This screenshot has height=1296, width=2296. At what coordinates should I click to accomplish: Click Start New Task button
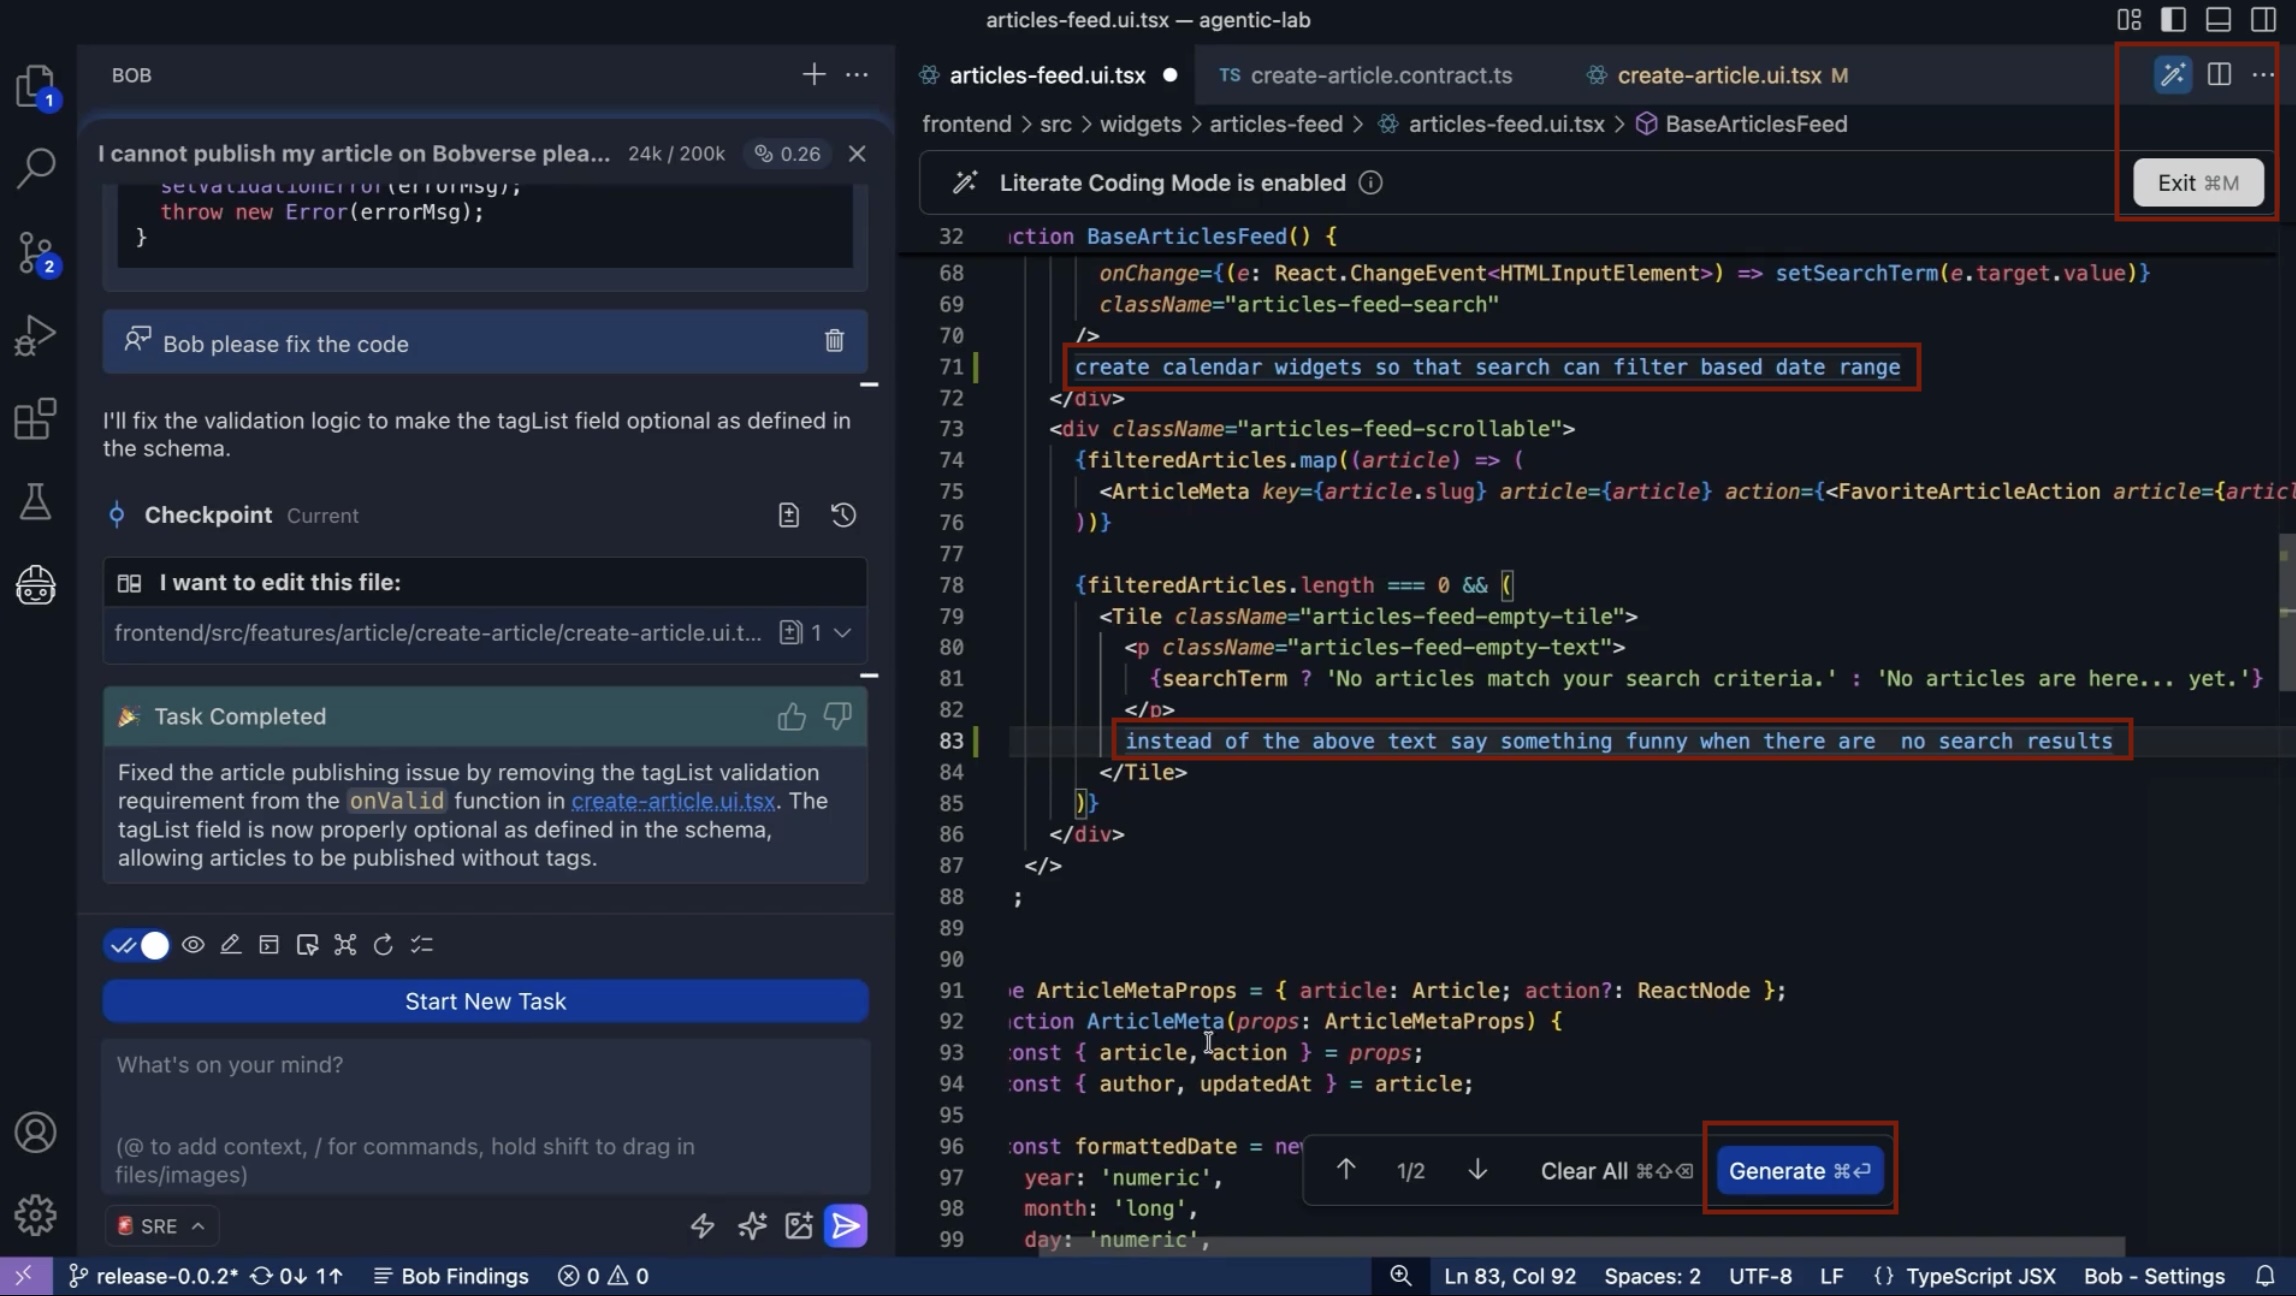coord(485,1001)
